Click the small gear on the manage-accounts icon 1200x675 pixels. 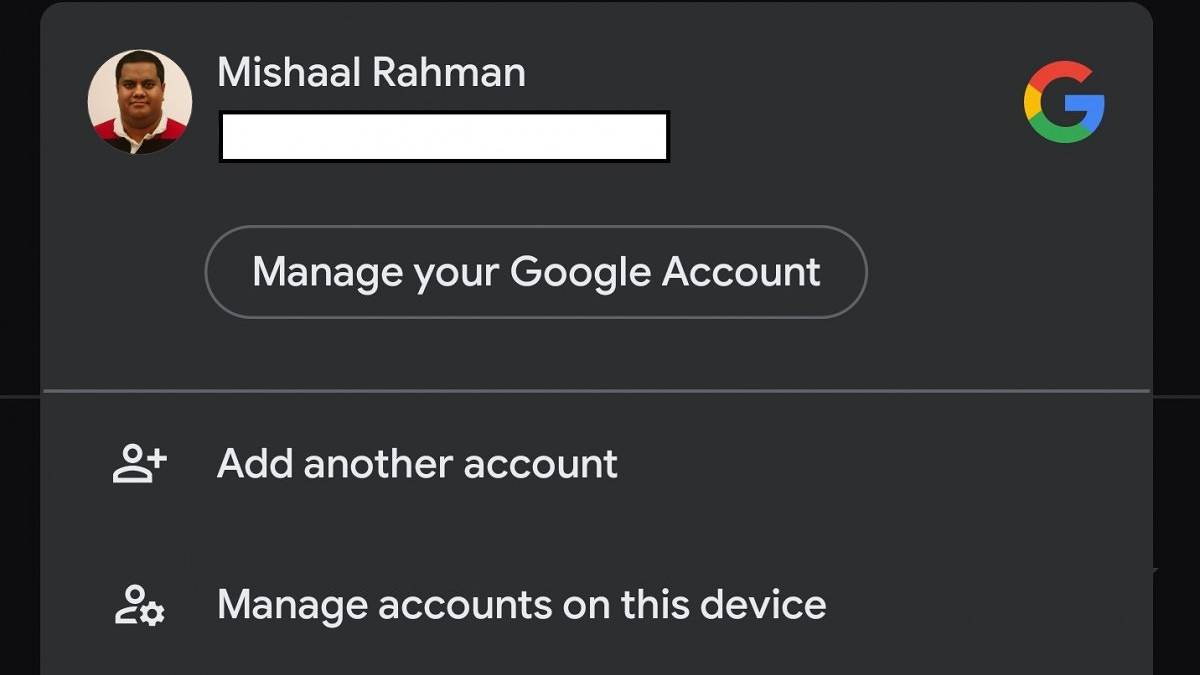click(152, 614)
